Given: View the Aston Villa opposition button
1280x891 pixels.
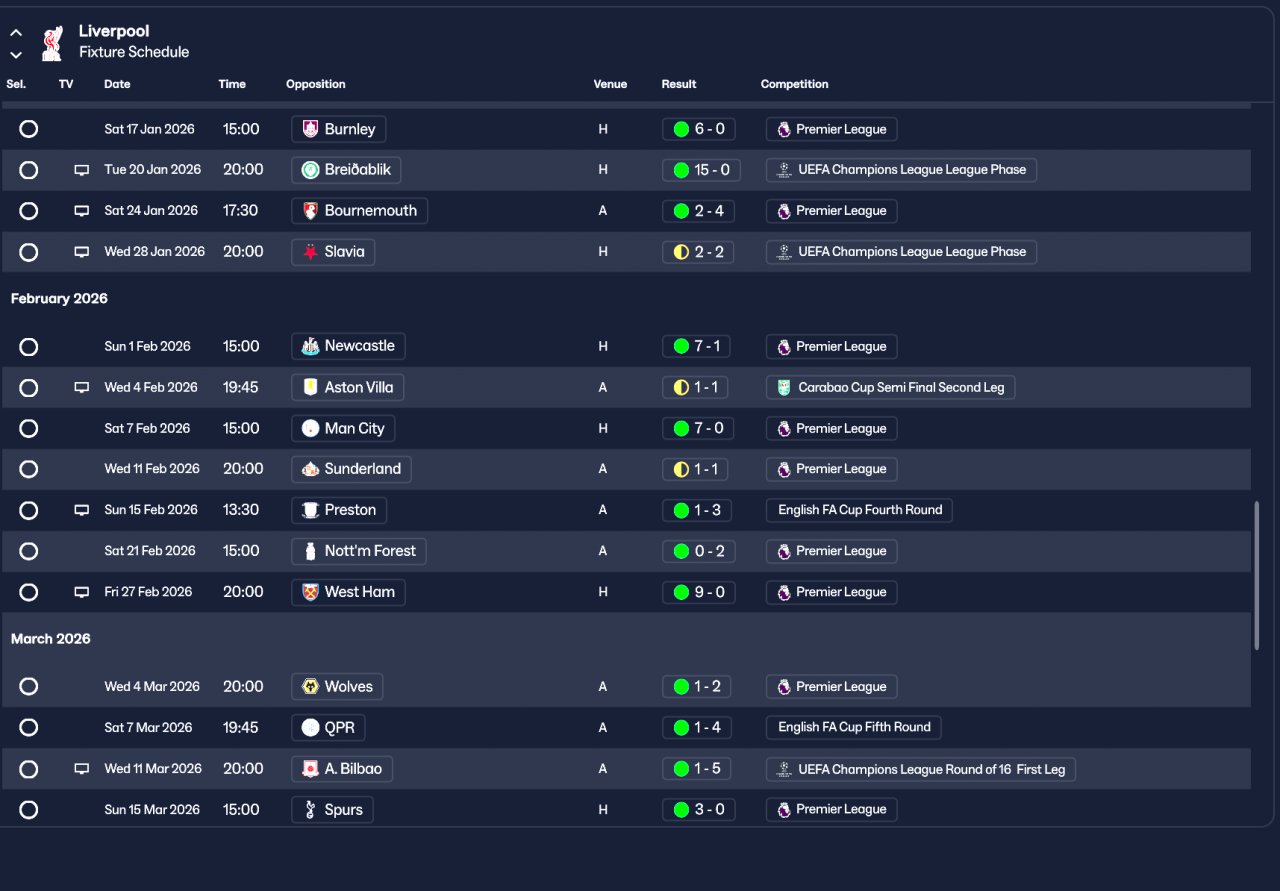Looking at the screenshot, I should pos(348,388).
